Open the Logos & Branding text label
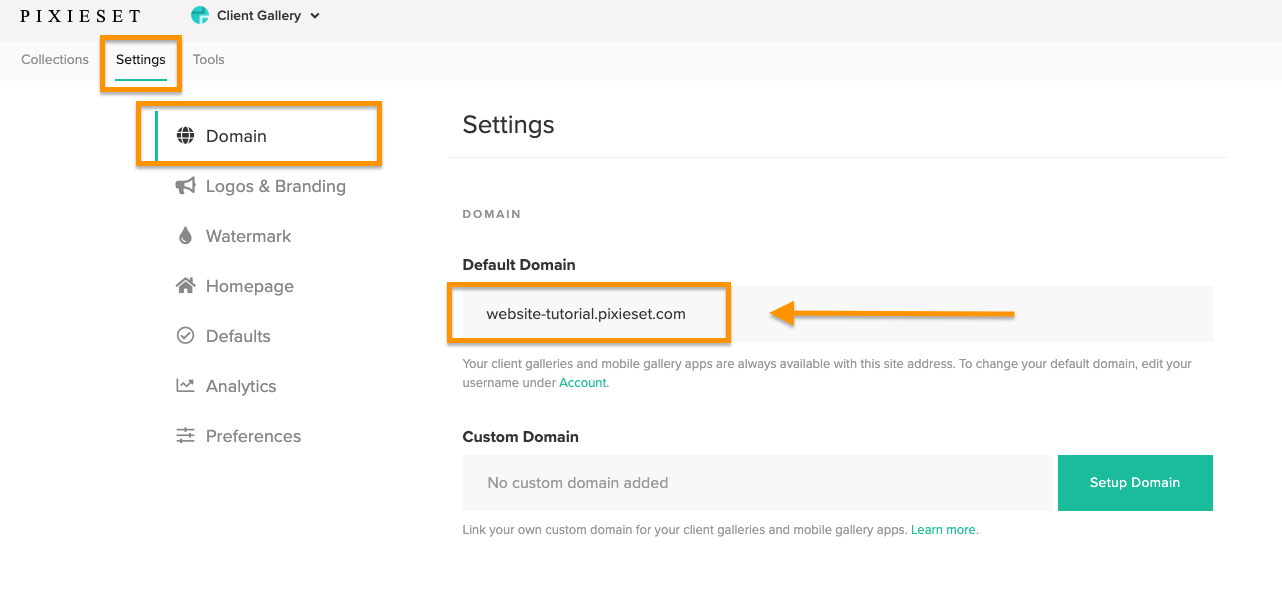Screen dimensions: 1282x599 [x=276, y=186]
